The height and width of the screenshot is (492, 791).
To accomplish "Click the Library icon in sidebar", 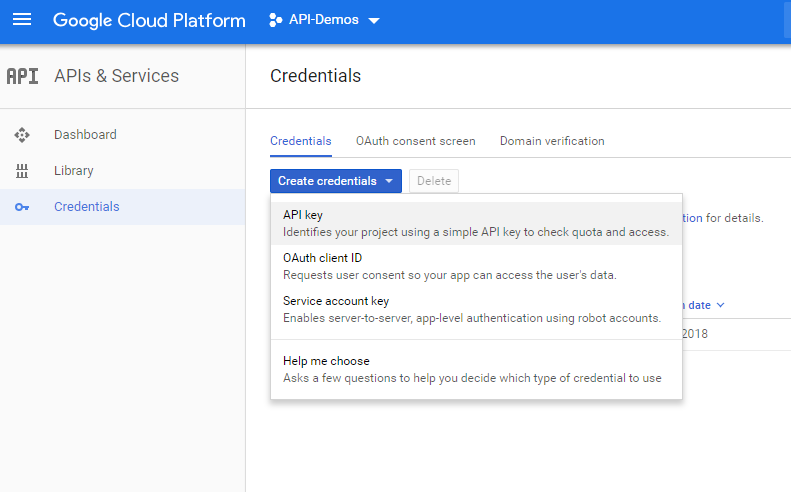I will point(22,171).
